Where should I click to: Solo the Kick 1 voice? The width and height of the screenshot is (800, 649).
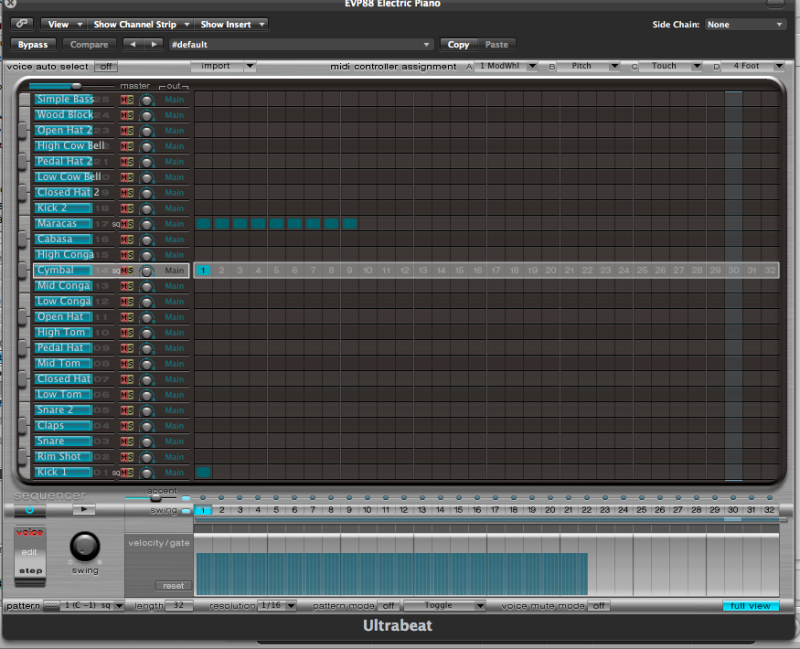[130, 472]
